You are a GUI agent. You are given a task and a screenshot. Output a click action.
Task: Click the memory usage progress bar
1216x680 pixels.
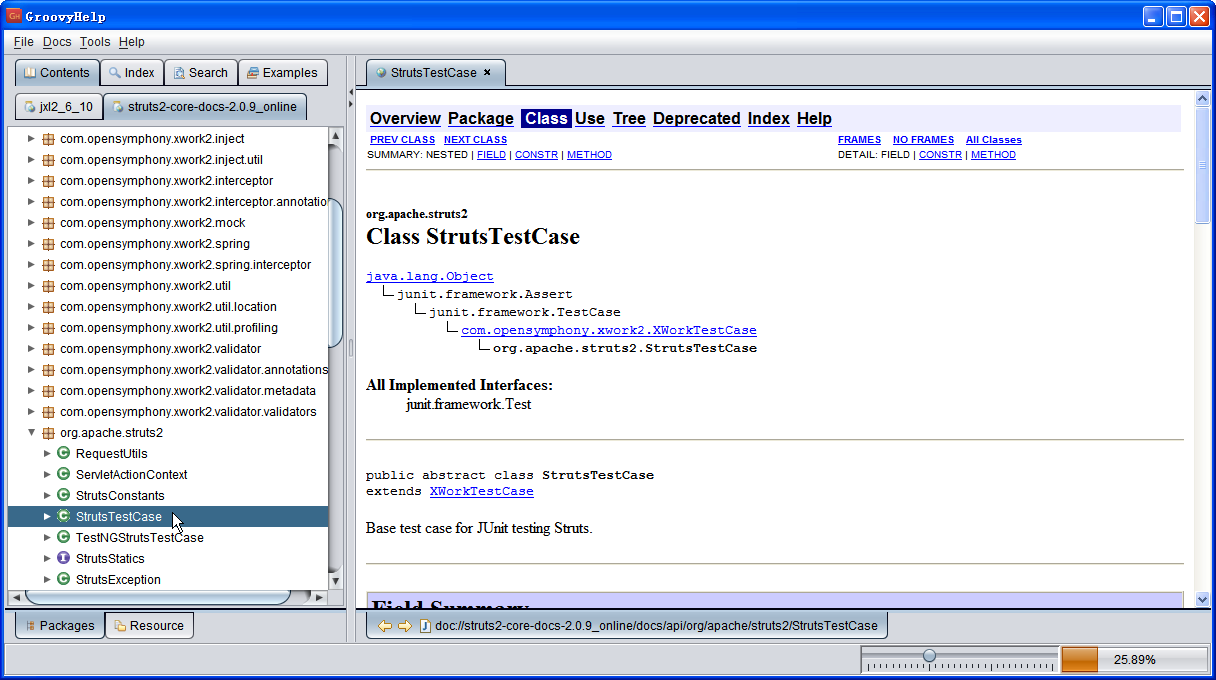1134,660
